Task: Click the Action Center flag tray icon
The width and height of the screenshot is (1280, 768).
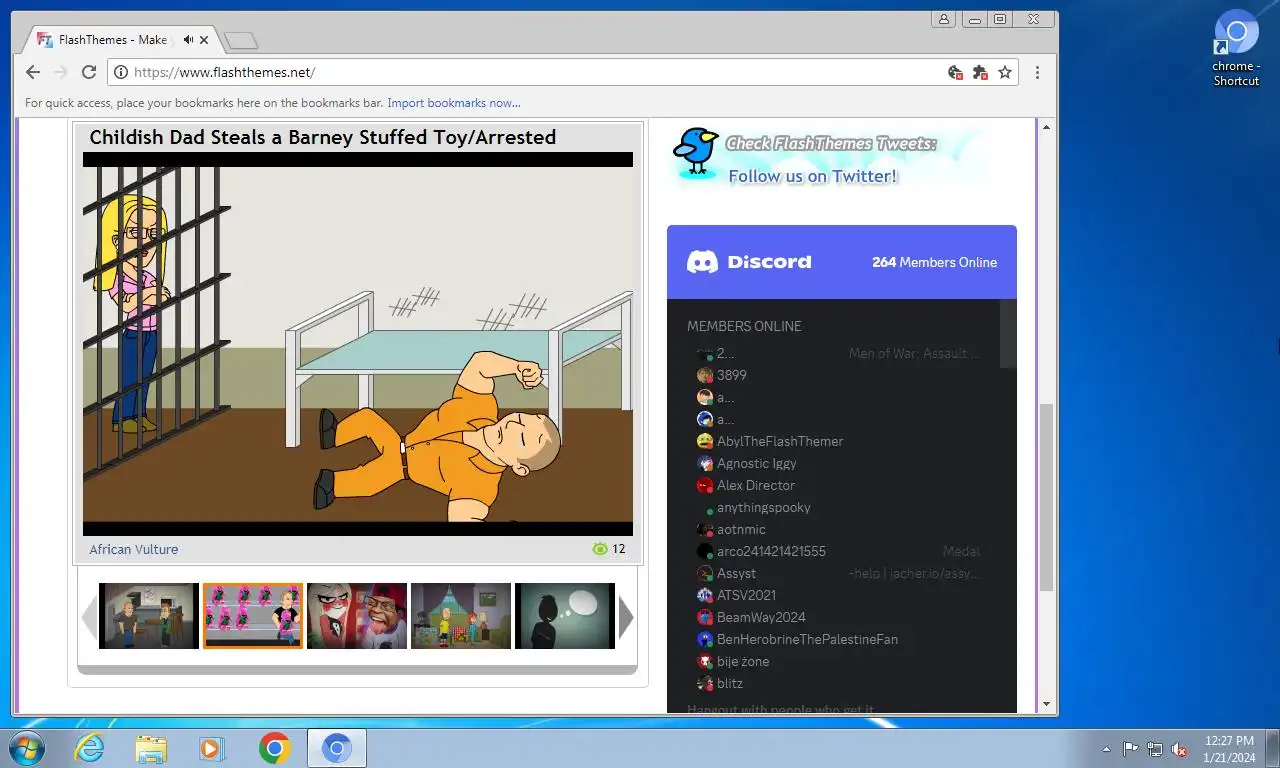Action: (1130, 749)
